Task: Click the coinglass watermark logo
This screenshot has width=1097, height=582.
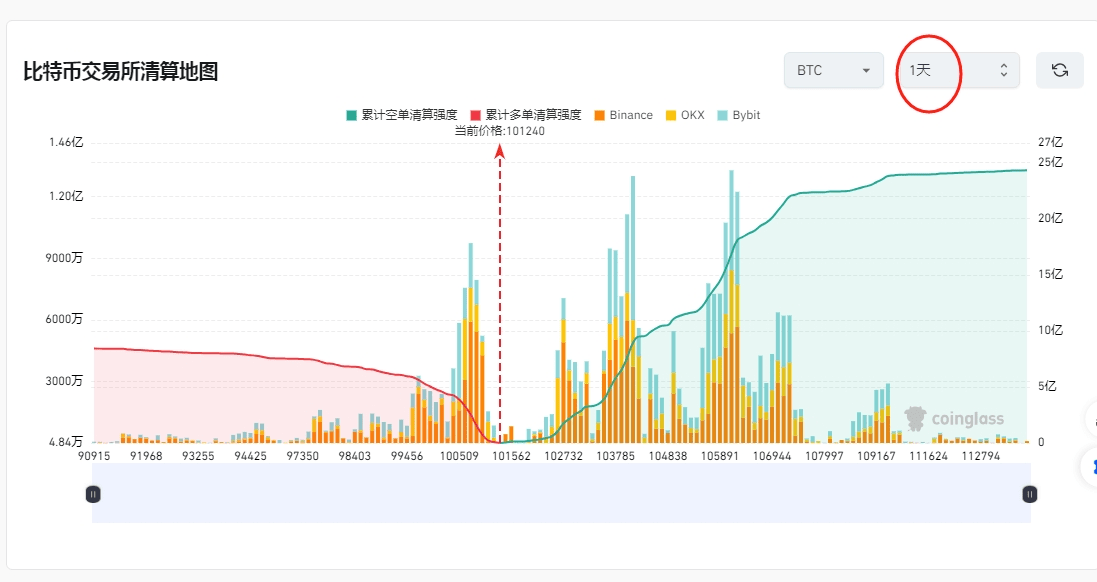Action: pos(954,418)
